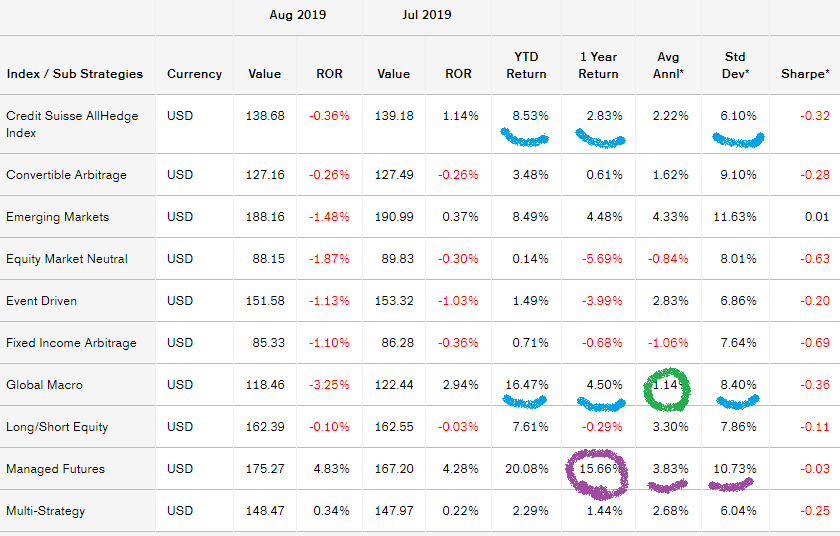This screenshot has width=840, height=536.
Task: Select the -0.29% 1 Year Return cell
Action: [602, 427]
